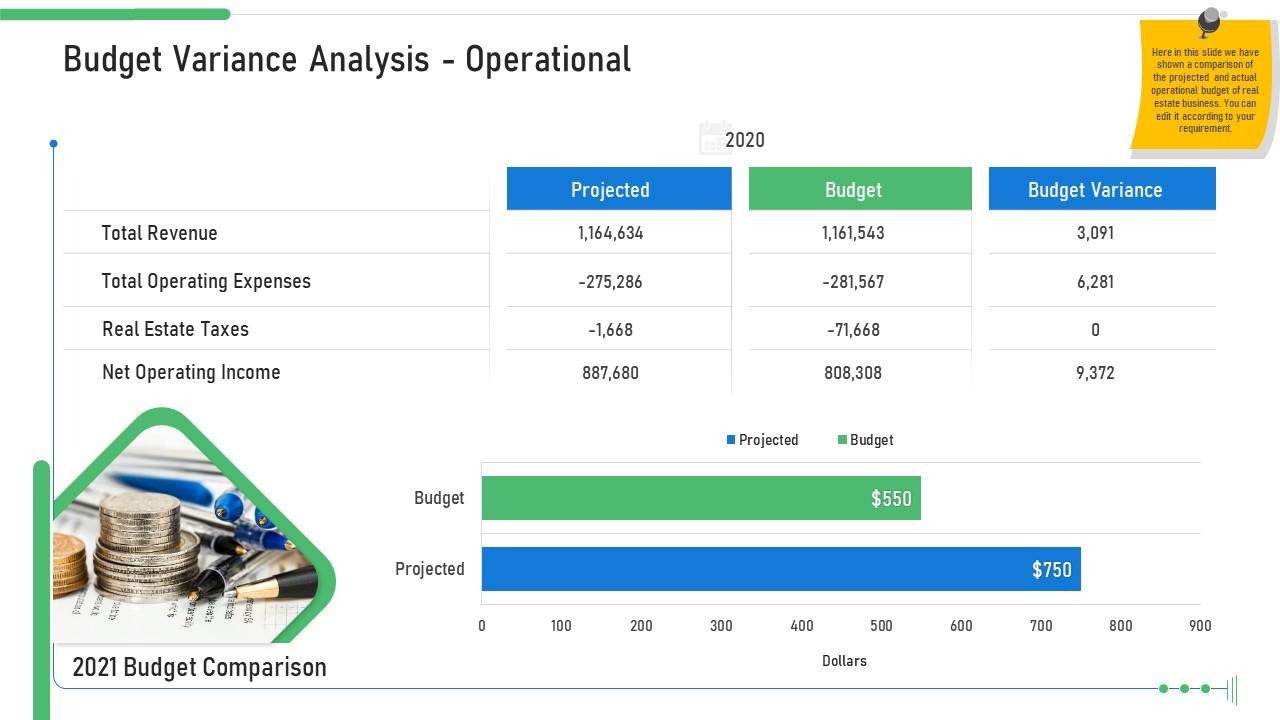1280x720 pixels.
Task: Select the green dots ornament at bottom right
Action: [x=1185, y=687]
